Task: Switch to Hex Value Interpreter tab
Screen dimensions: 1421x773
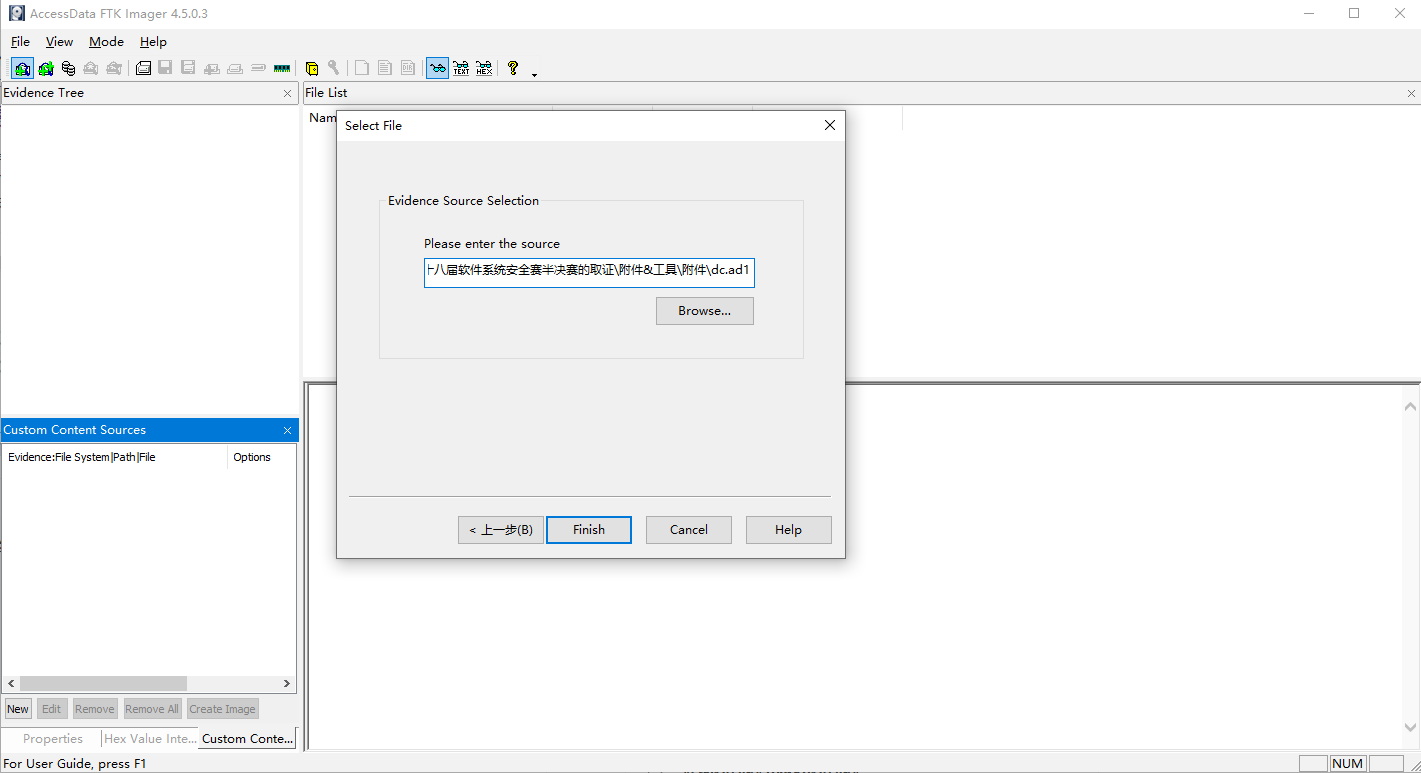Action: click(151, 739)
